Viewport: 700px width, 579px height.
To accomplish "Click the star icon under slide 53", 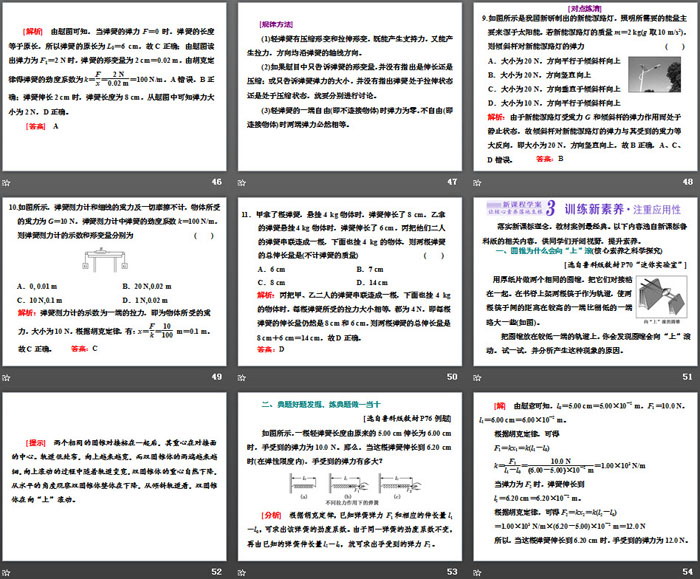I will coord(242,572).
